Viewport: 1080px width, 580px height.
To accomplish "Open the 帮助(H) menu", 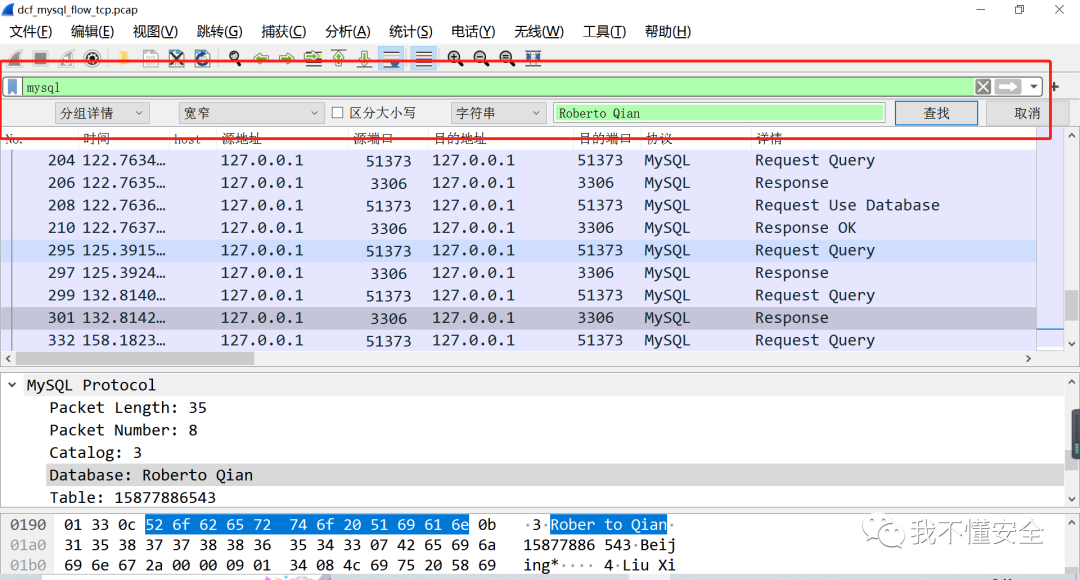I will pos(667,31).
